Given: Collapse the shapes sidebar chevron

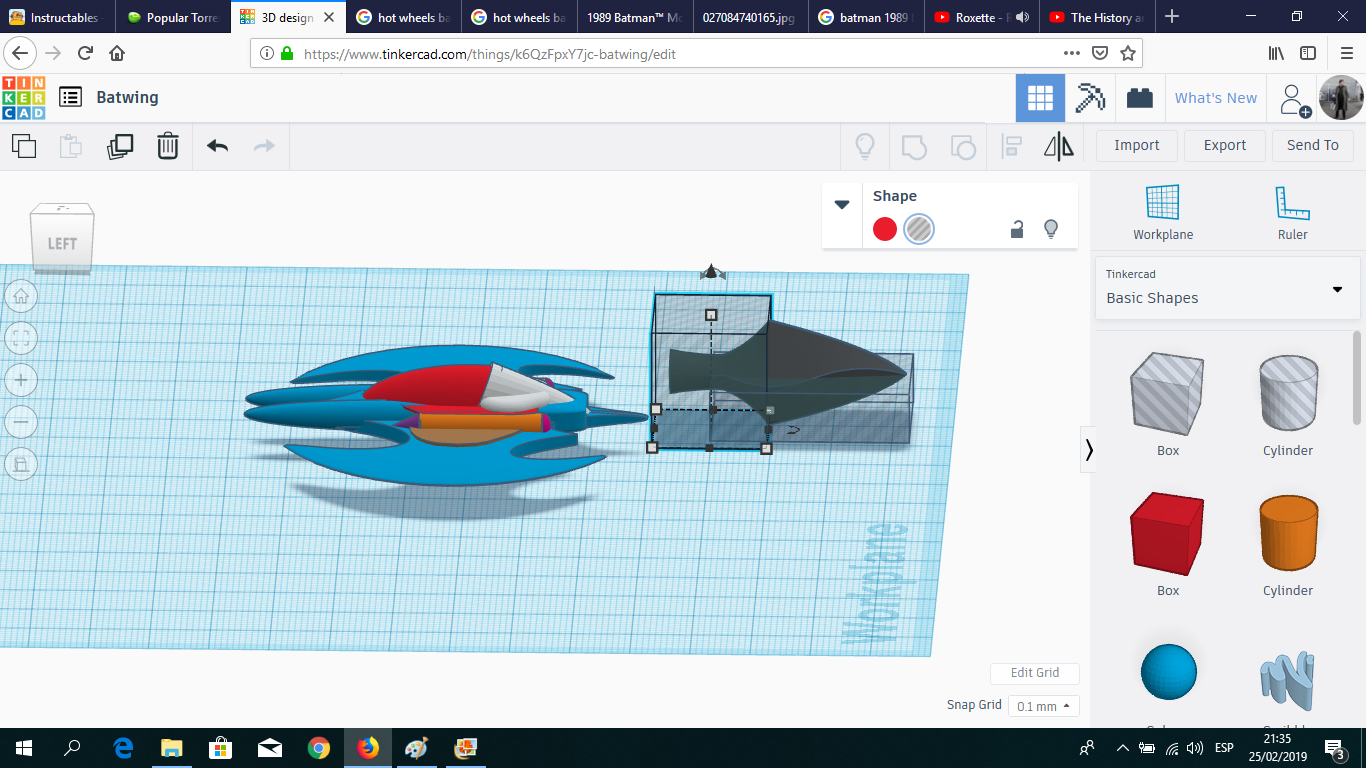Looking at the screenshot, I should point(1089,451).
